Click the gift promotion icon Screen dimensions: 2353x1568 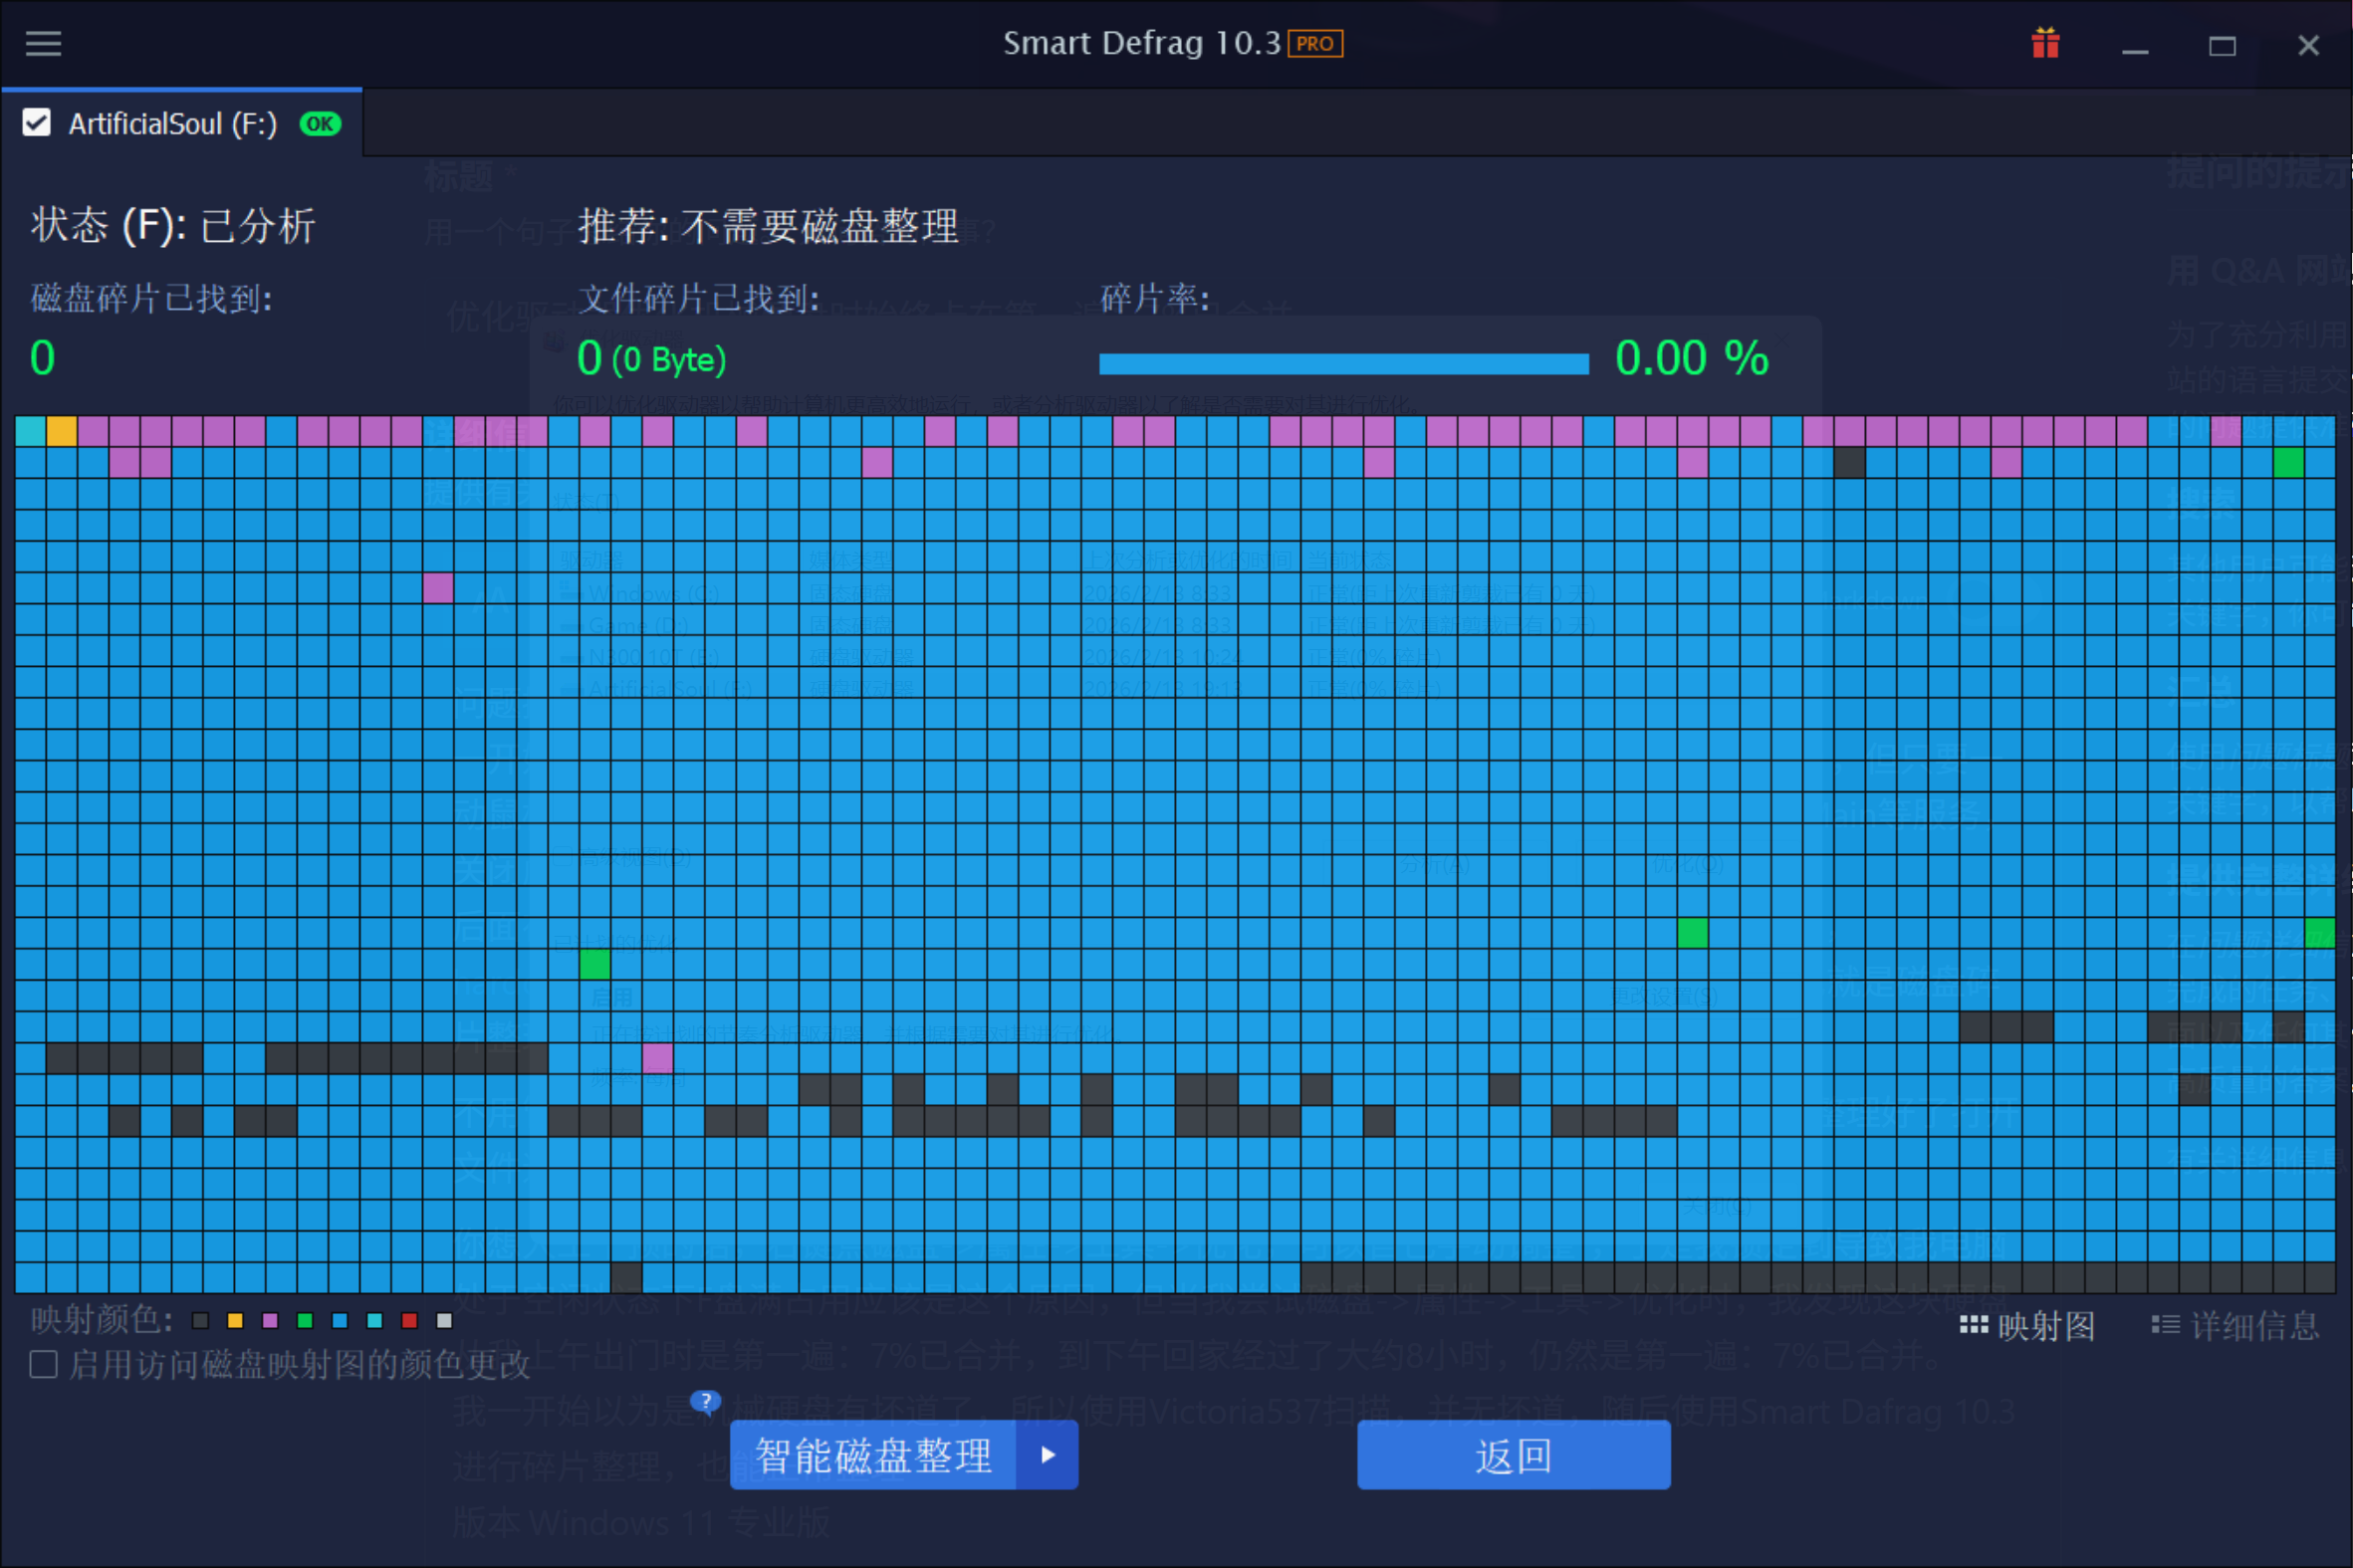click(x=2045, y=43)
